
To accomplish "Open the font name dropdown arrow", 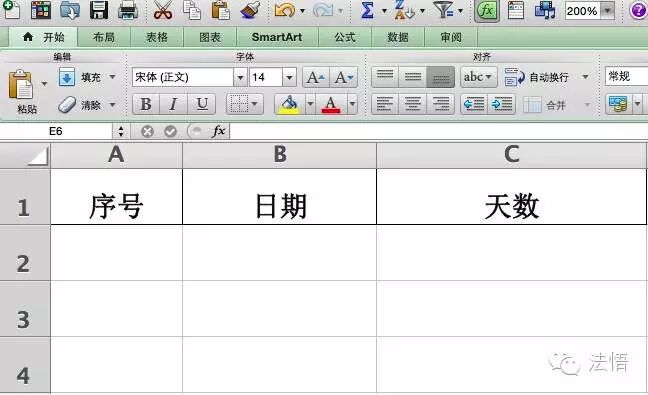I will (240, 77).
